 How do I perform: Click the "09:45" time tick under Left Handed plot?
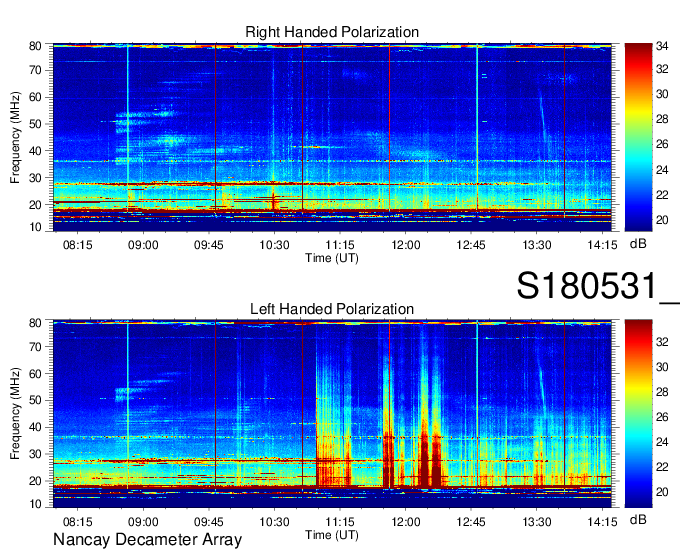(x=209, y=522)
